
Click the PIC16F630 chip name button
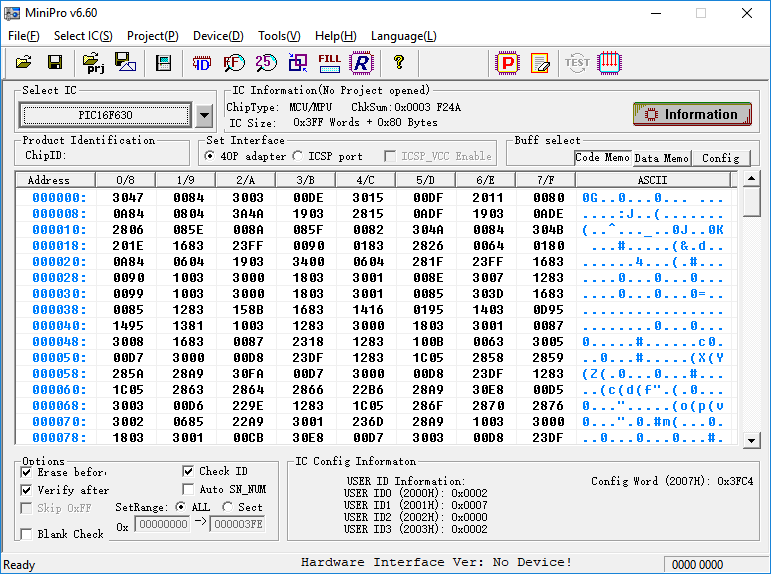[x=105, y=115]
